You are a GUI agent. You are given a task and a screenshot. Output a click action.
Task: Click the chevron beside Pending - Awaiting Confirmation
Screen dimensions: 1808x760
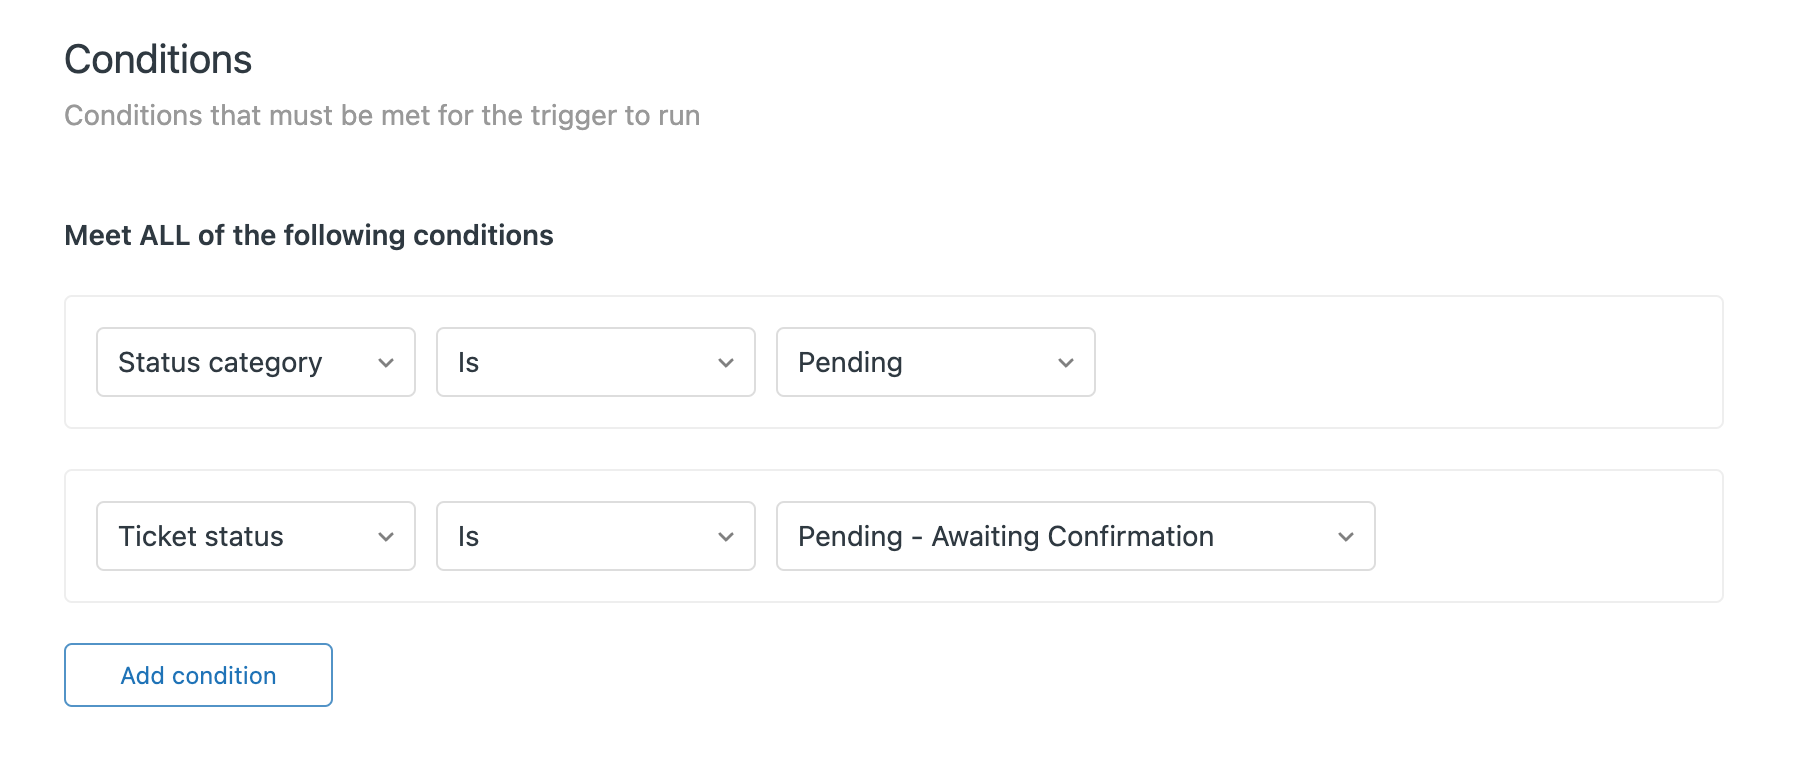1346,537
